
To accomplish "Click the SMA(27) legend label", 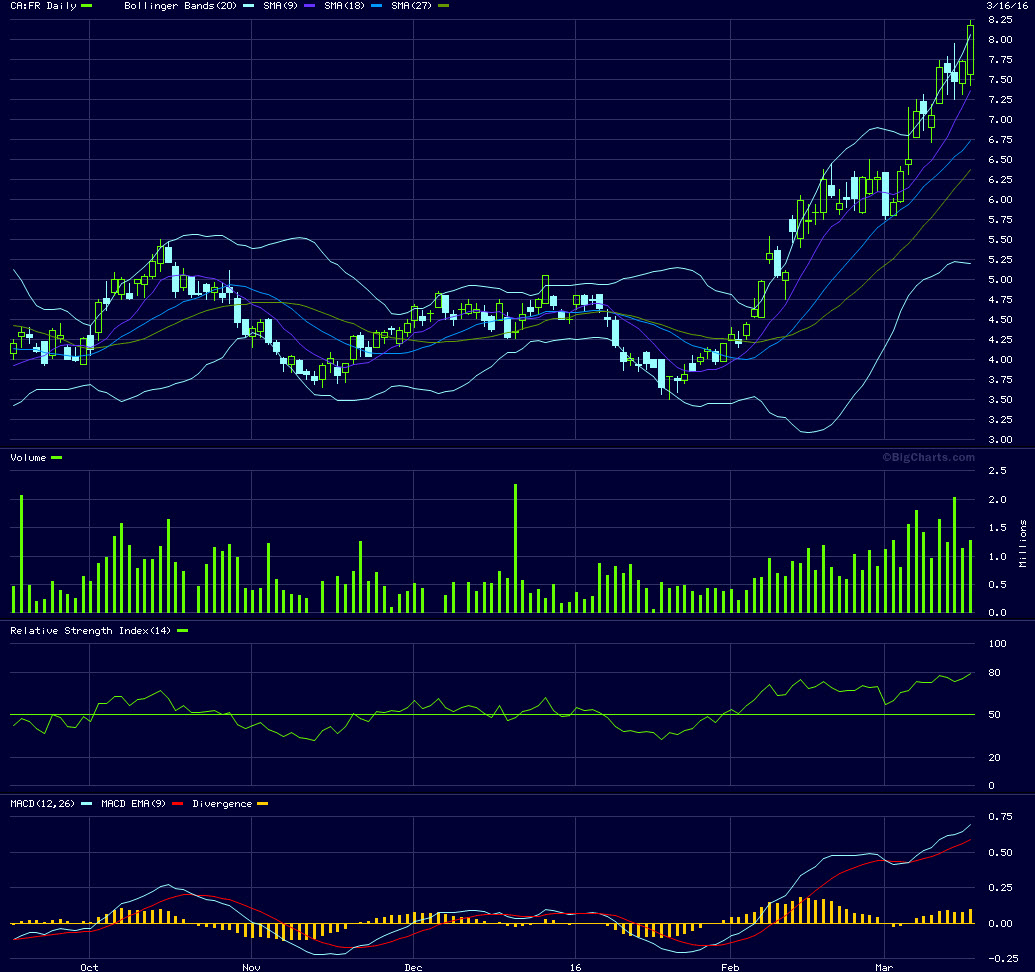I will click(411, 6).
